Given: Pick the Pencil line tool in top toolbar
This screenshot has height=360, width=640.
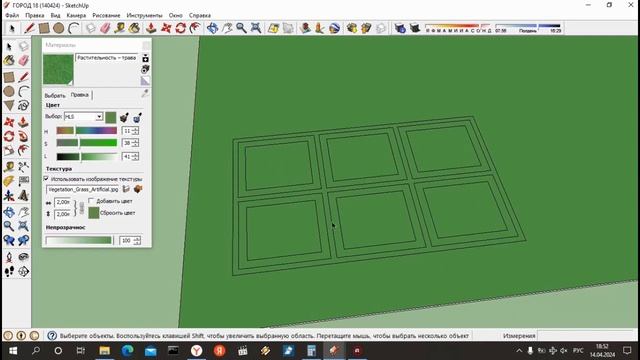Looking at the screenshot, I should coord(29,28).
